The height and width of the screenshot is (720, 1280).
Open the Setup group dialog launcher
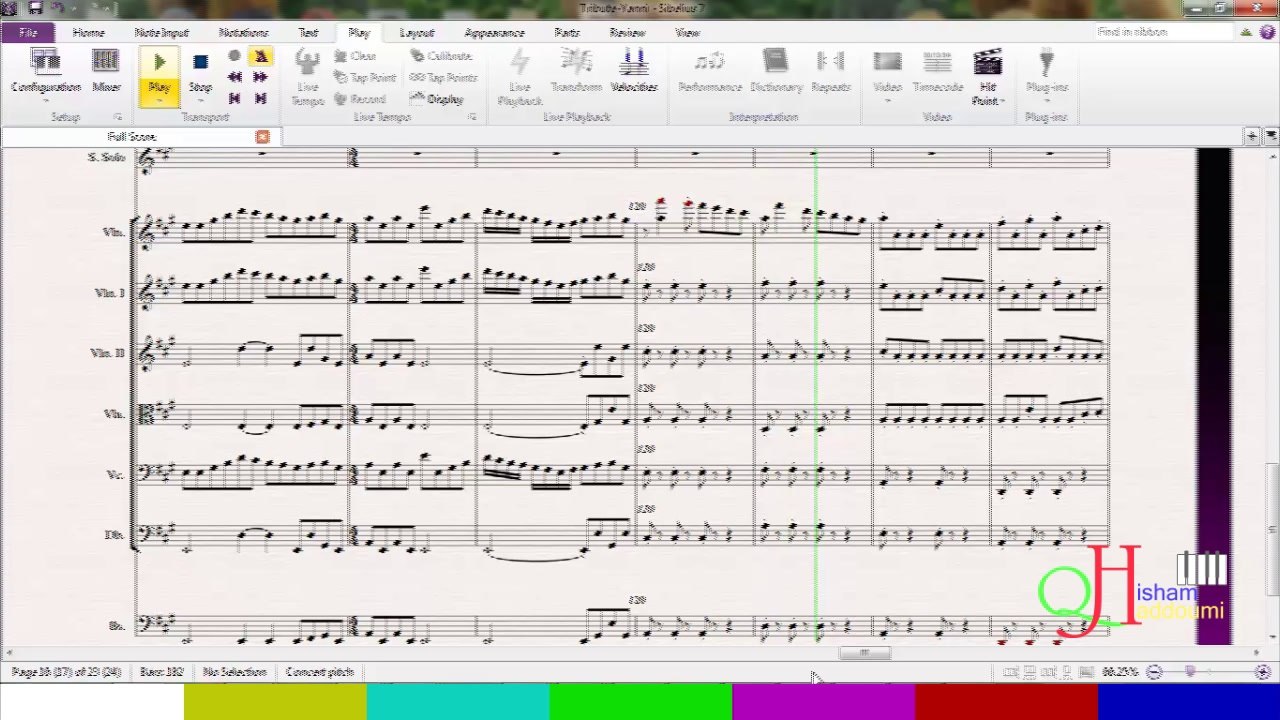pos(117,117)
